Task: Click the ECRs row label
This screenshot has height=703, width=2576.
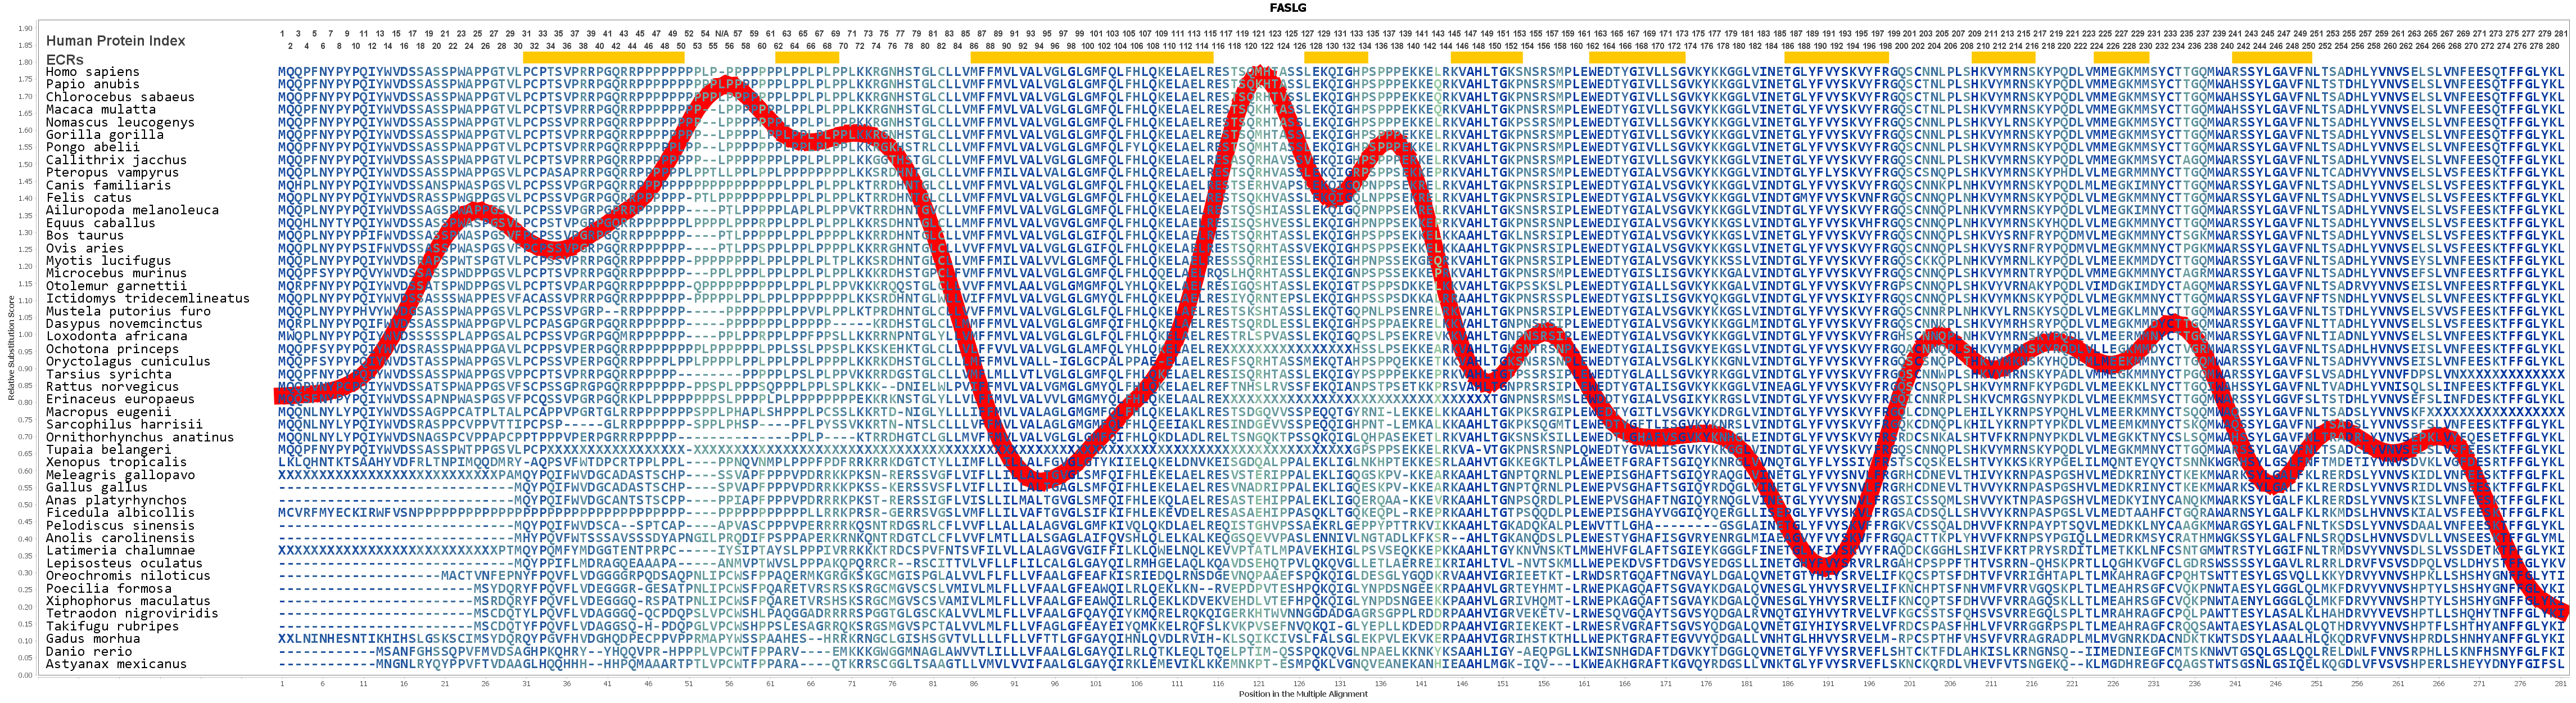Action: (65, 59)
